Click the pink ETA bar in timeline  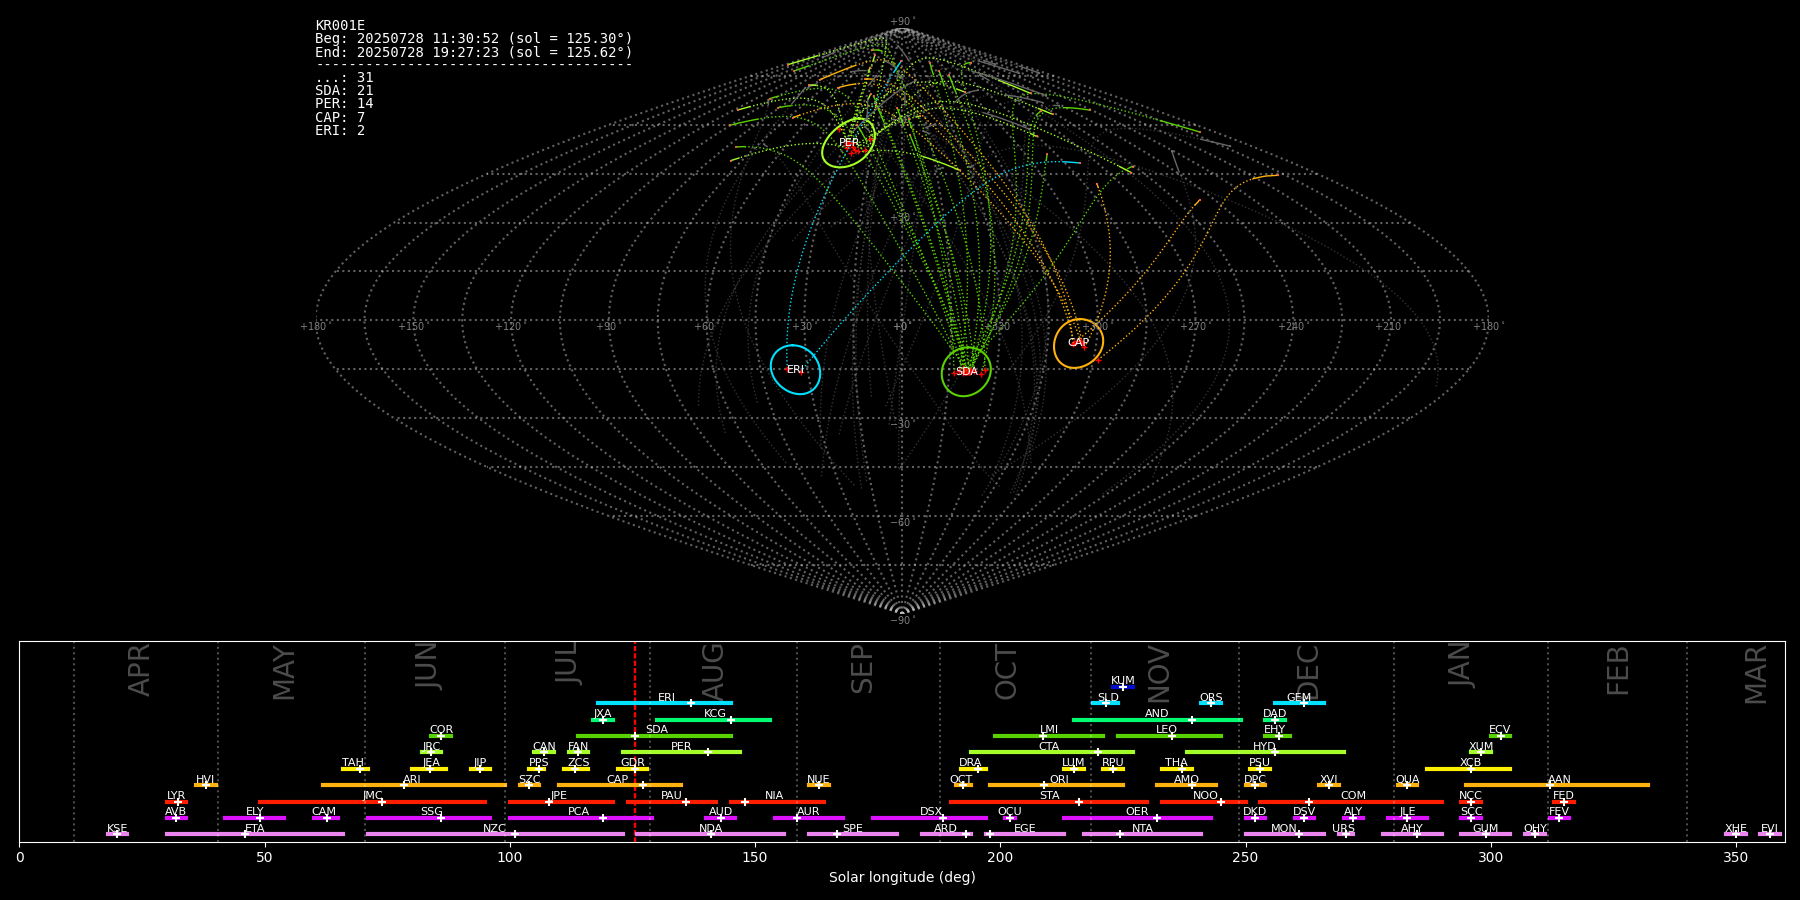tap(255, 834)
